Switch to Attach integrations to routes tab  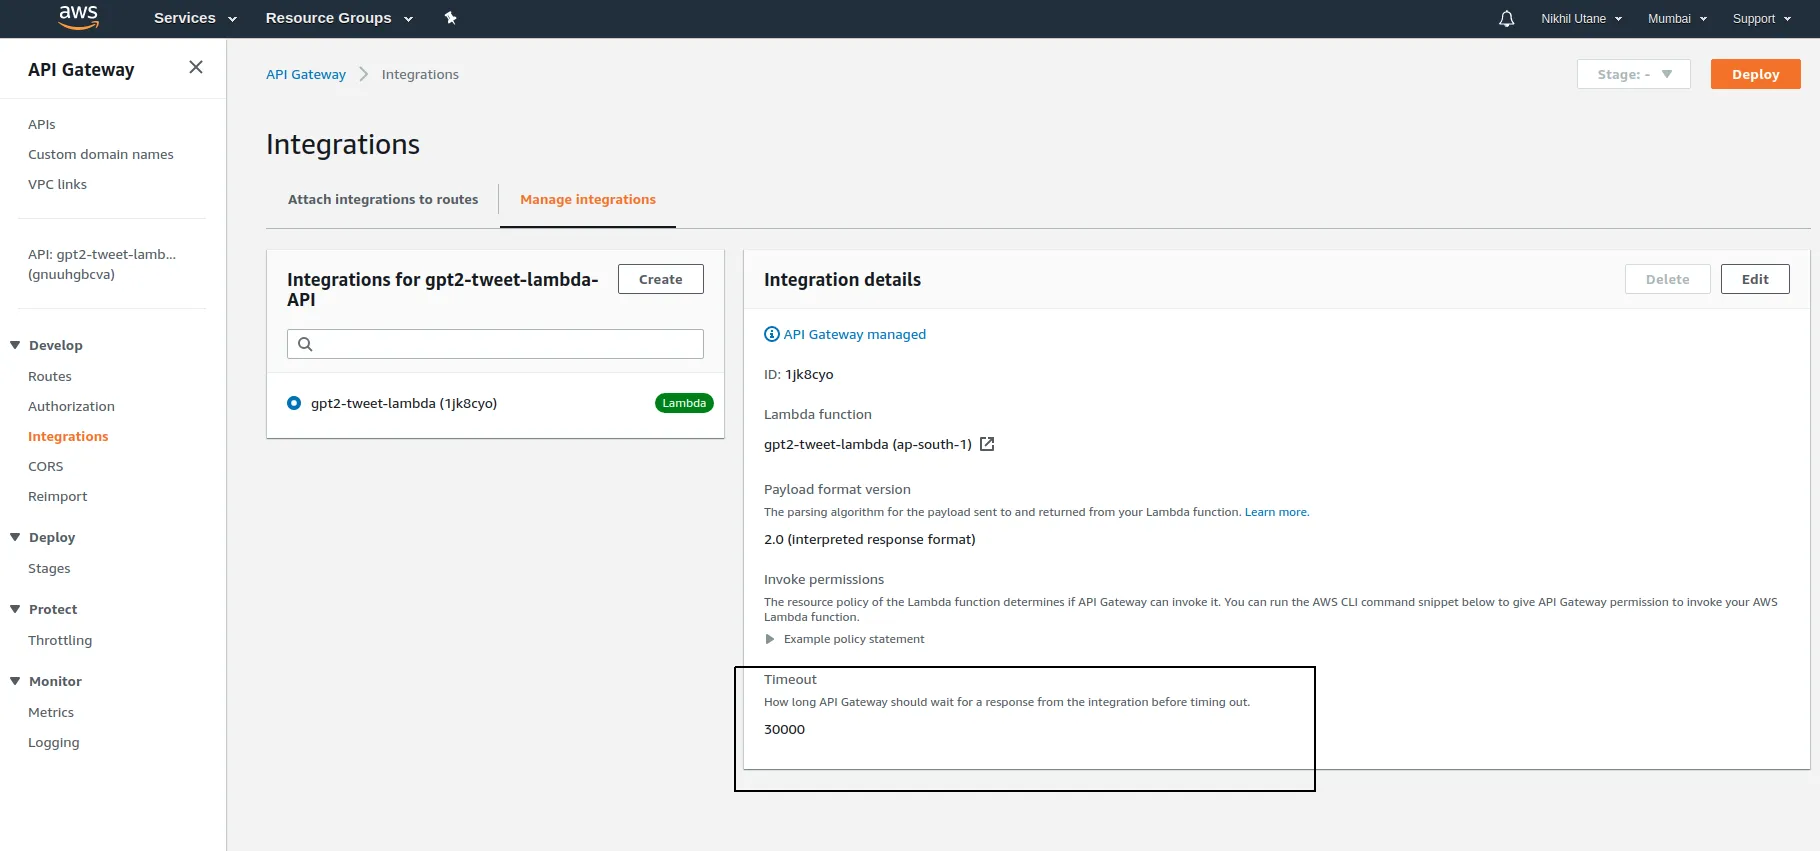coord(383,199)
